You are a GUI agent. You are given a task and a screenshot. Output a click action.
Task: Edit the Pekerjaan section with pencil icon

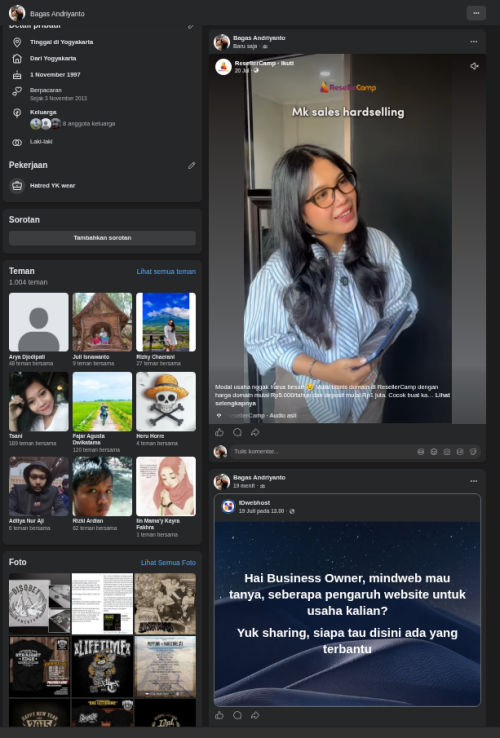(191, 165)
